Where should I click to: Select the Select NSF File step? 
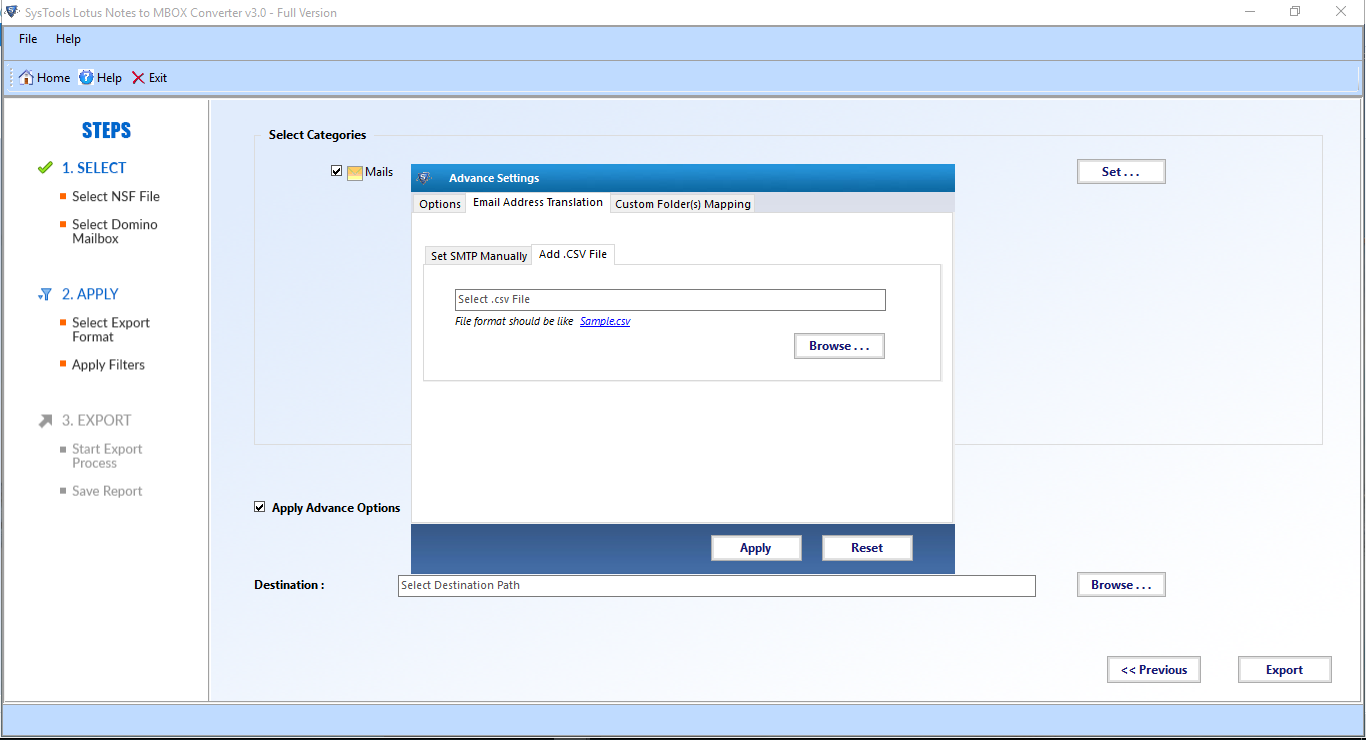116,197
